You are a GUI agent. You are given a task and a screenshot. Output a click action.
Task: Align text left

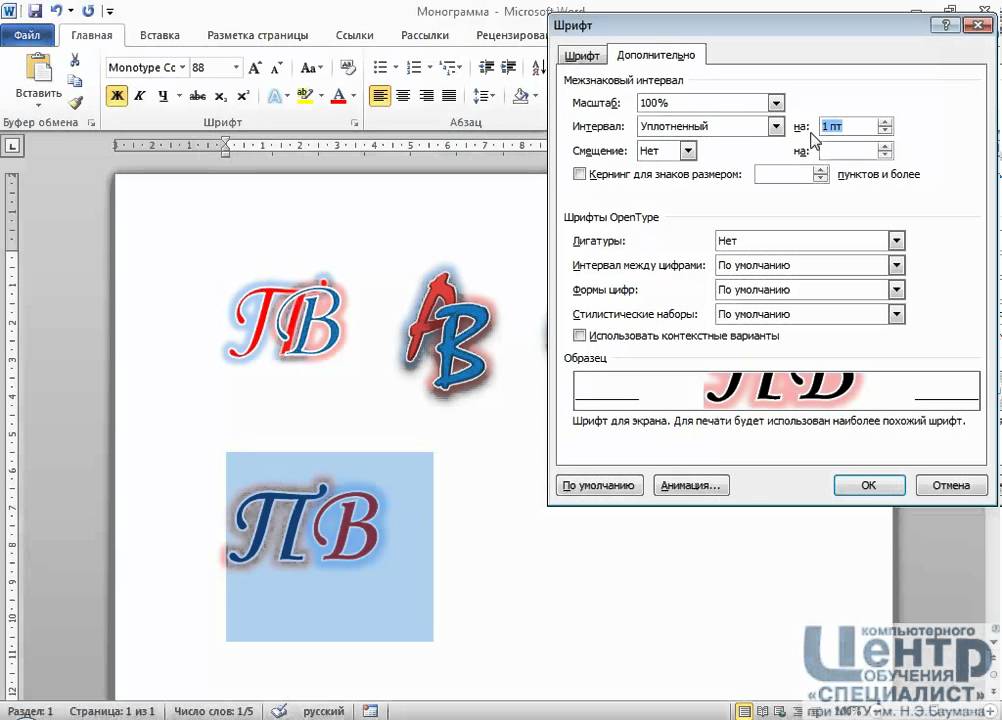[x=380, y=96]
